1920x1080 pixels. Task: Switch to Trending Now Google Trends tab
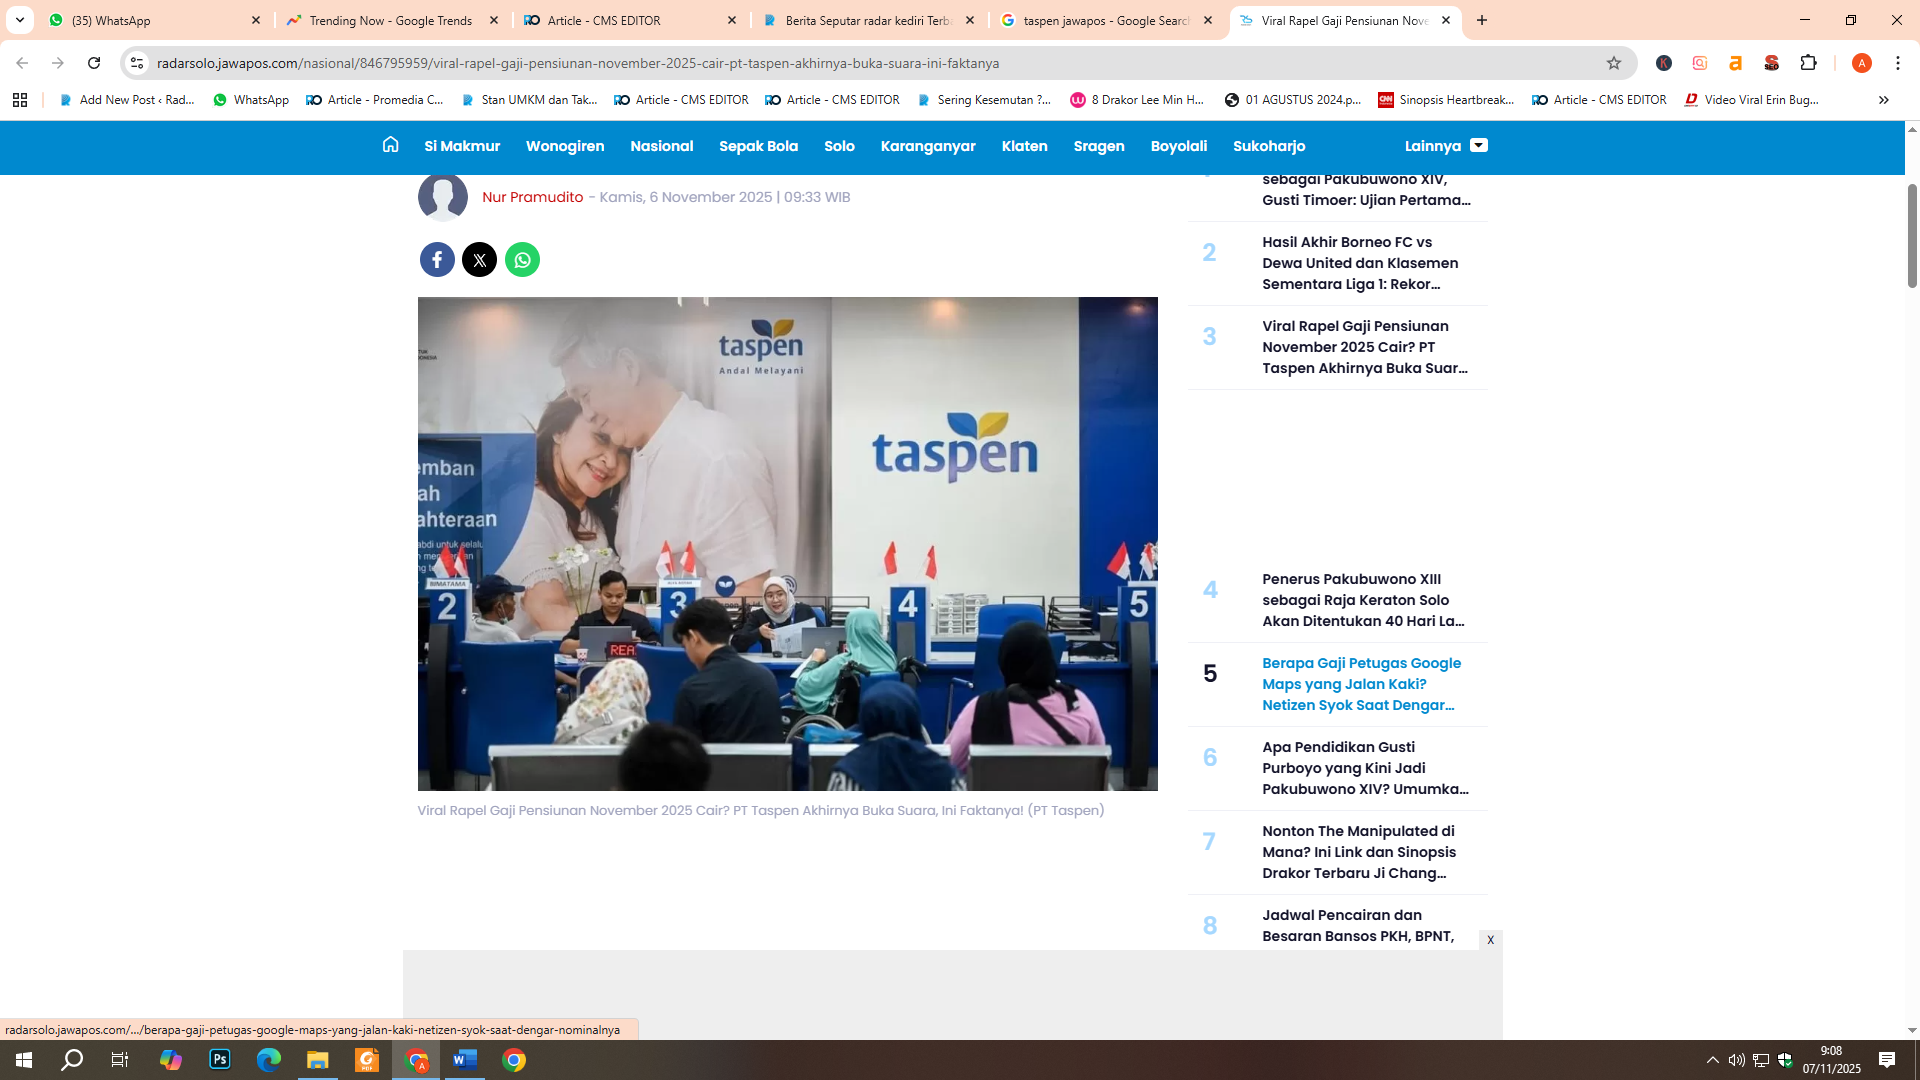click(x=390, y=20)
